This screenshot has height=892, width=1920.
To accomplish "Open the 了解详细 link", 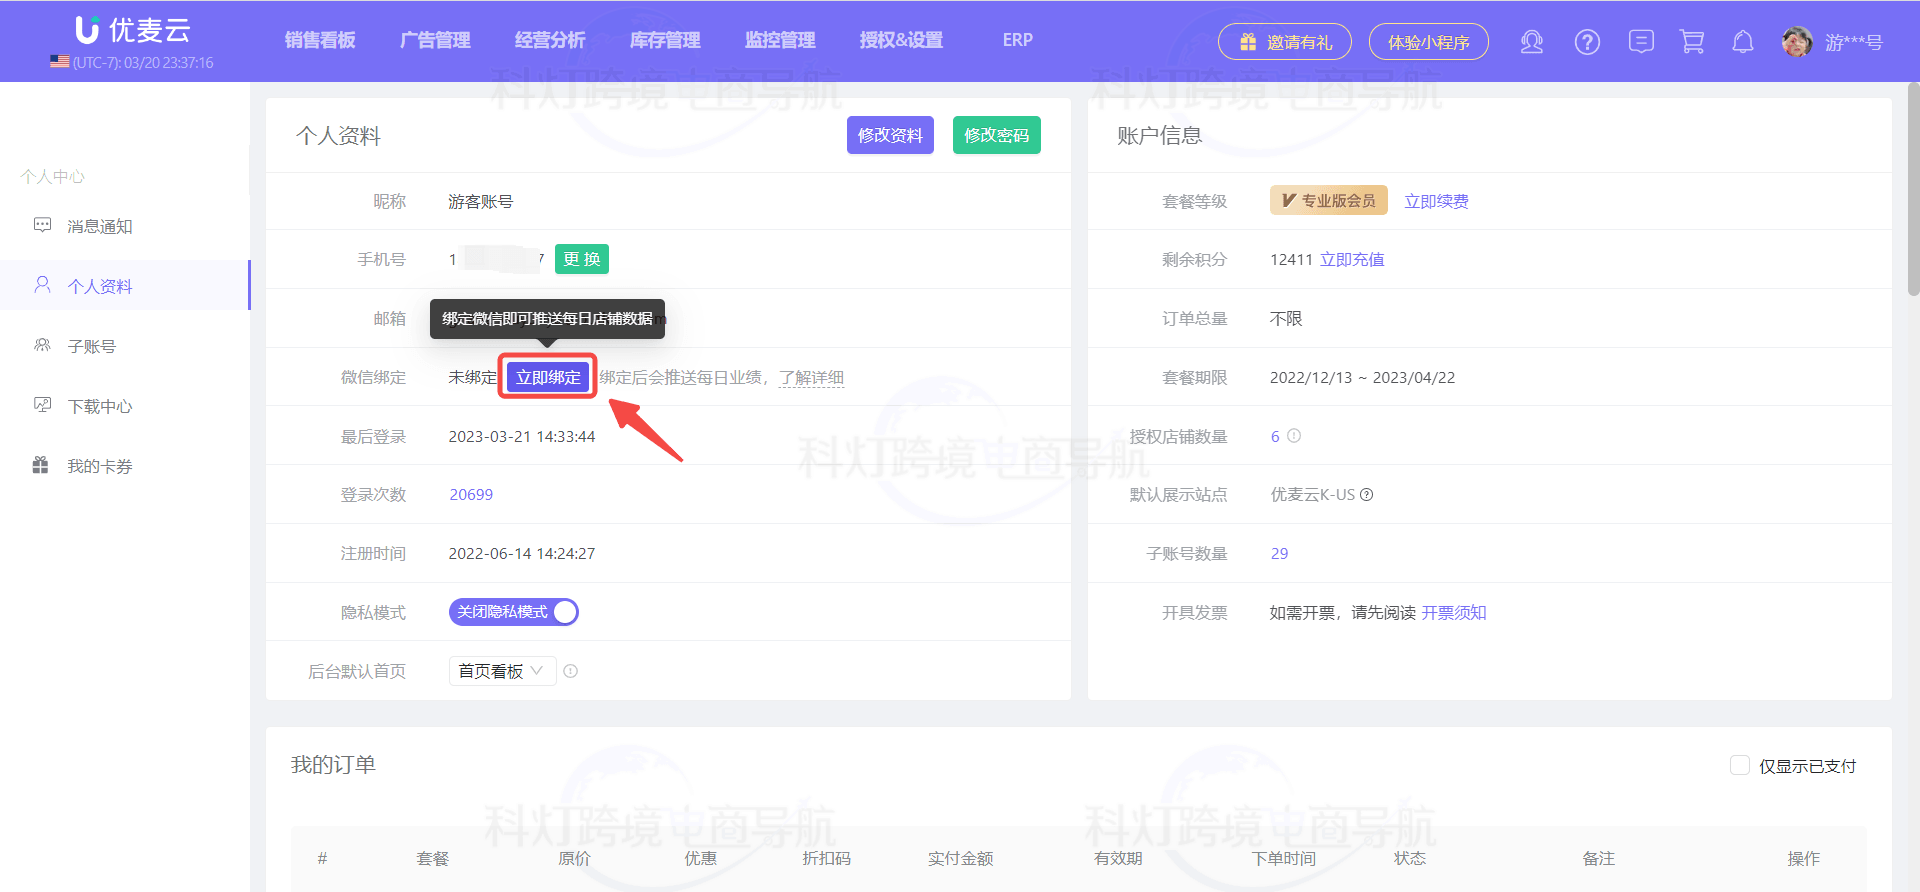I will click(x=812, y=377).
